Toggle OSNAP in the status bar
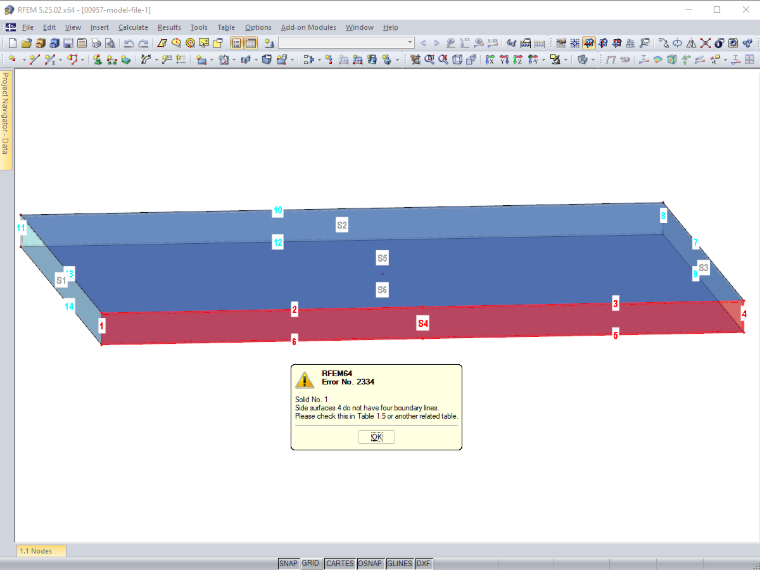Screen dimensions: 760x570 (370, 563)
